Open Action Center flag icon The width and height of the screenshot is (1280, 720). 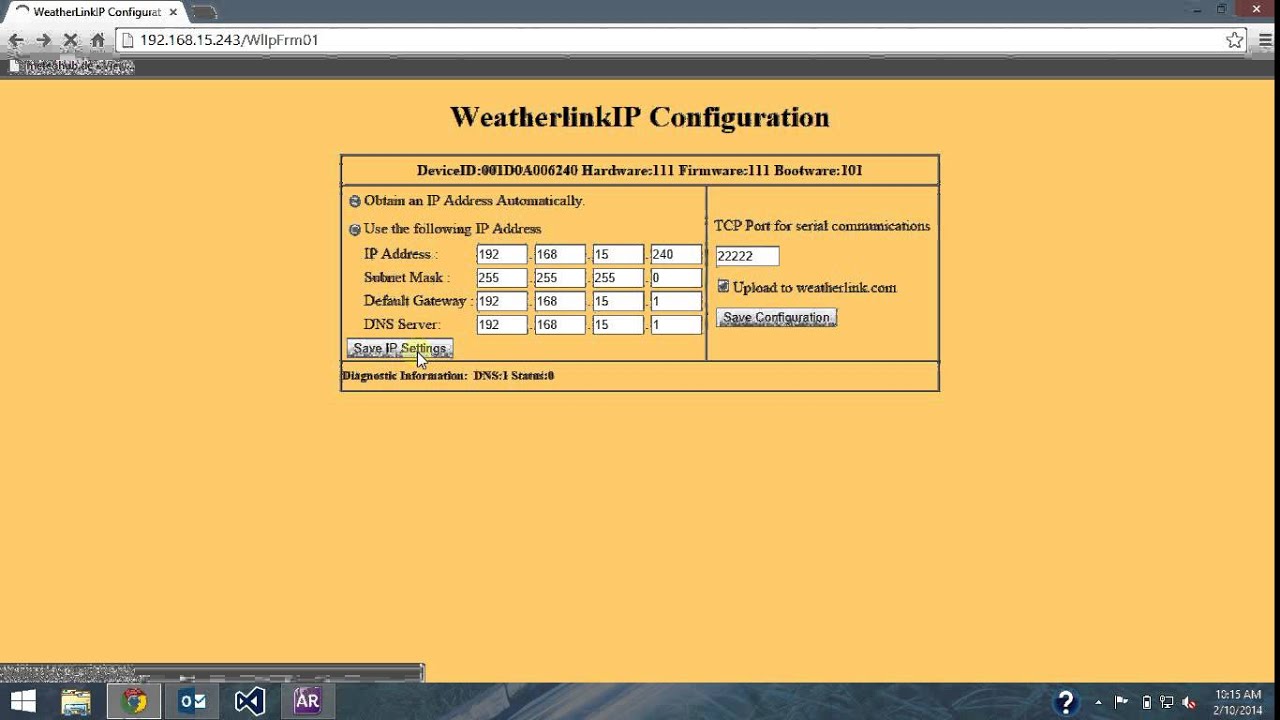click(1122, 702)
